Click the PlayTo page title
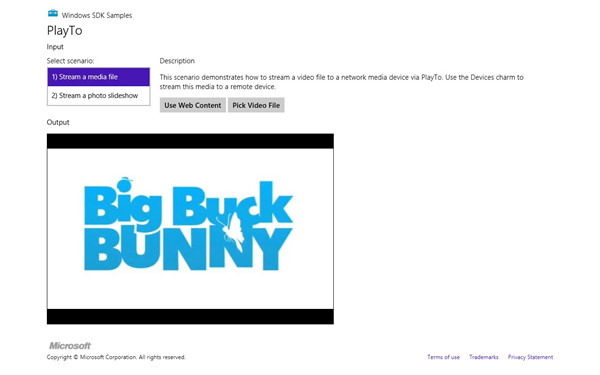This screenshot has height=375, width=600. pos(64,31)
